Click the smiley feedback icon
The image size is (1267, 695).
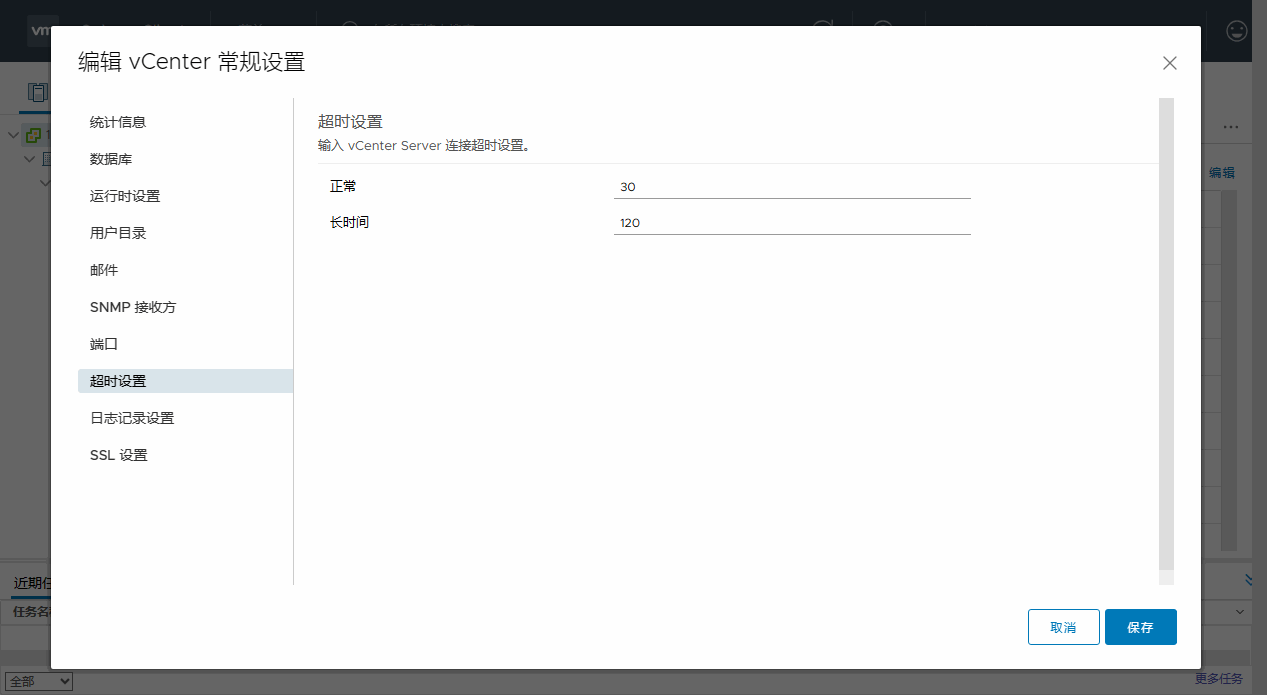[x=1237, y=30]
